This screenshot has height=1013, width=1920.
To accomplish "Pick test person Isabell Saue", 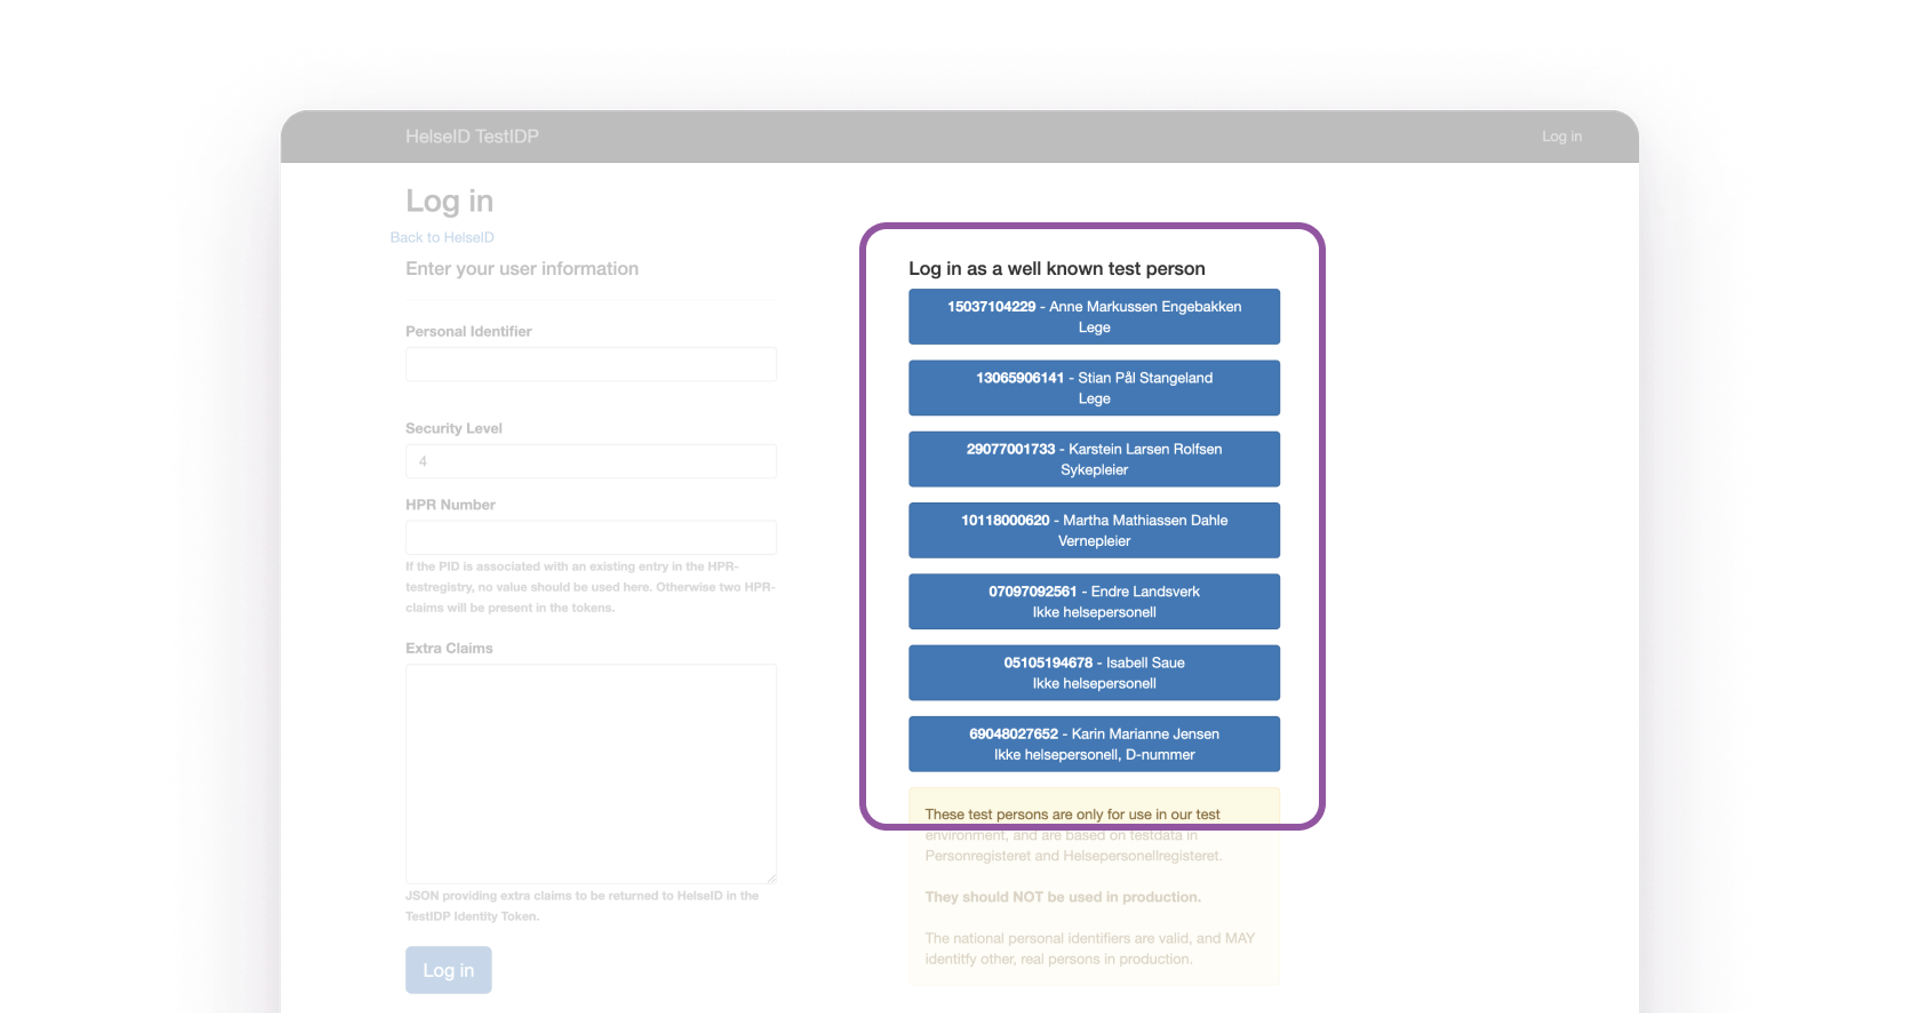I will click(1094, 673).
